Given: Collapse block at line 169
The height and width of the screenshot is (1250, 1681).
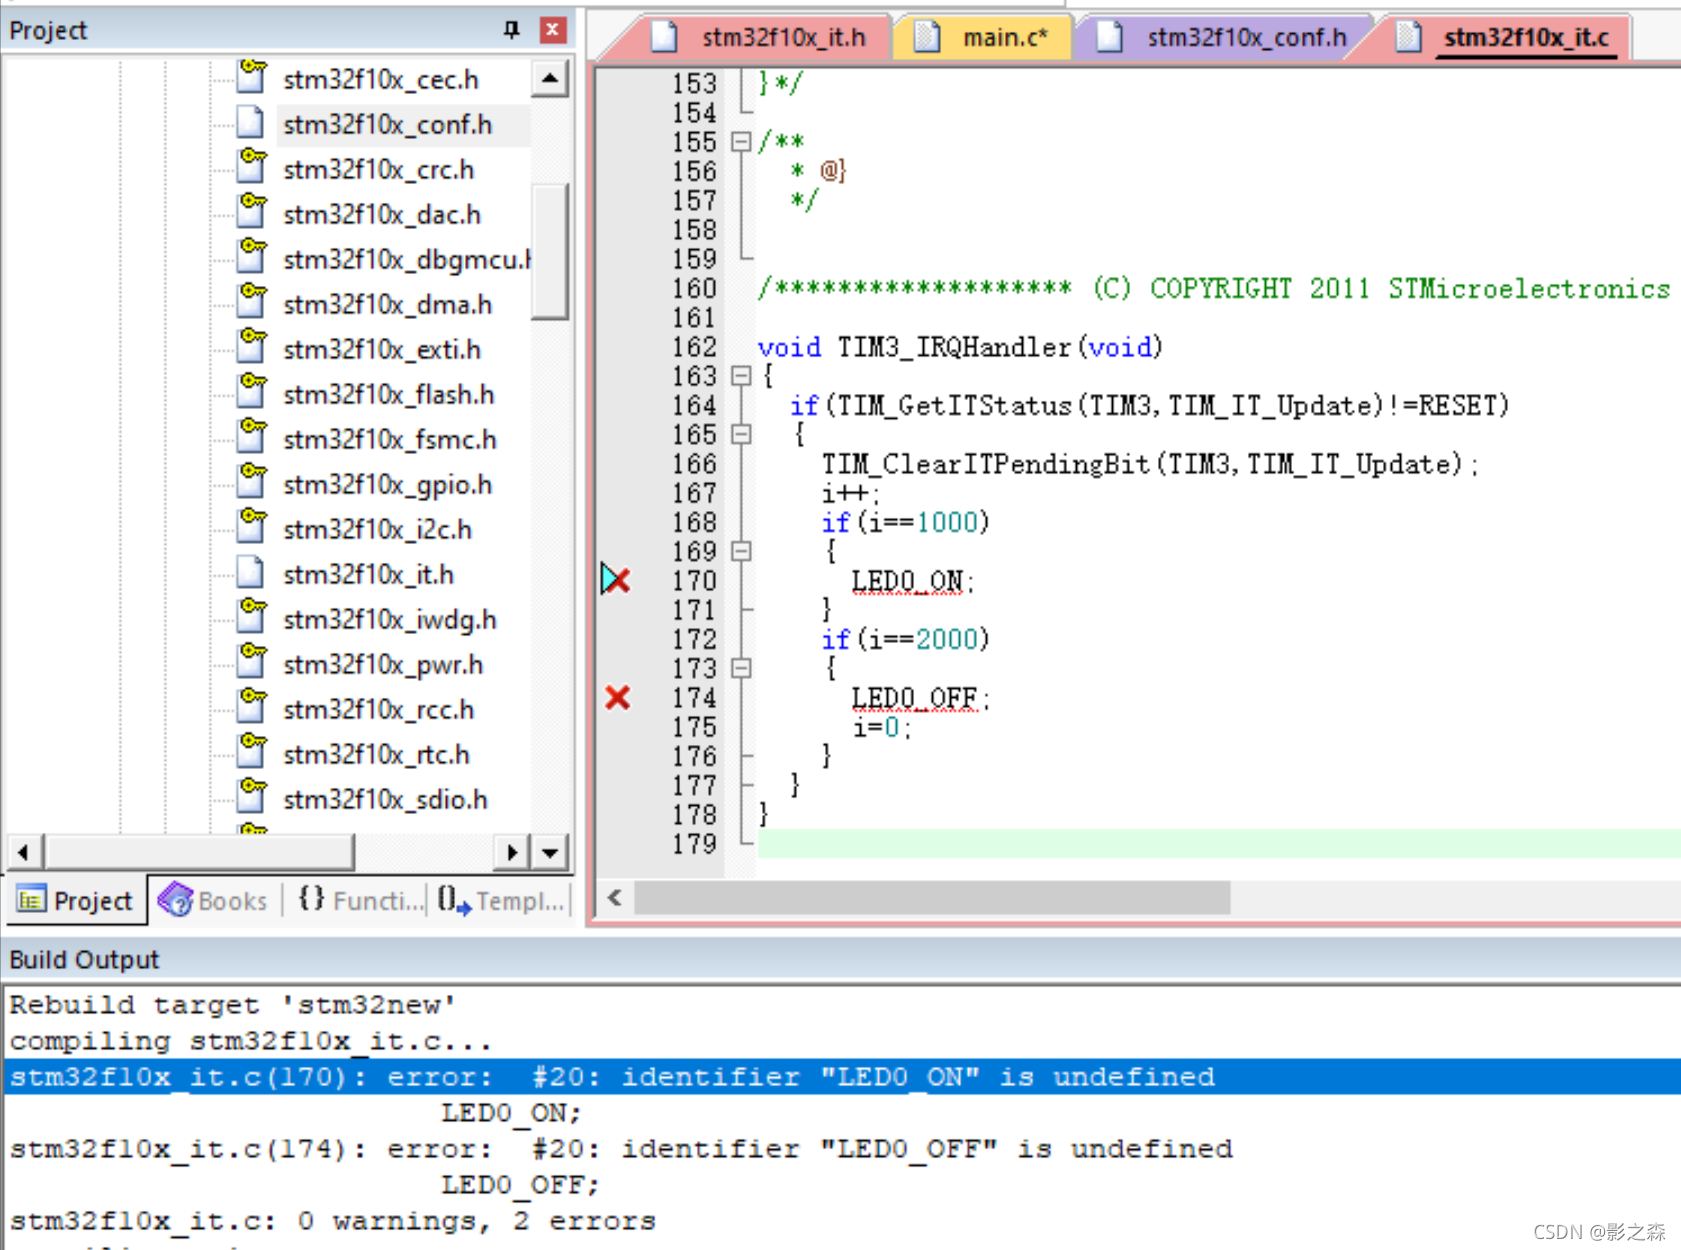Looking at the screenshot, I should pos(741,552).
